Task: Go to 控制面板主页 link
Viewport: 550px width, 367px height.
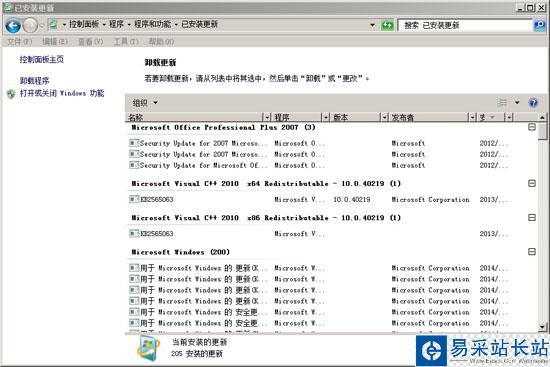Action: [x=42, y=59]
